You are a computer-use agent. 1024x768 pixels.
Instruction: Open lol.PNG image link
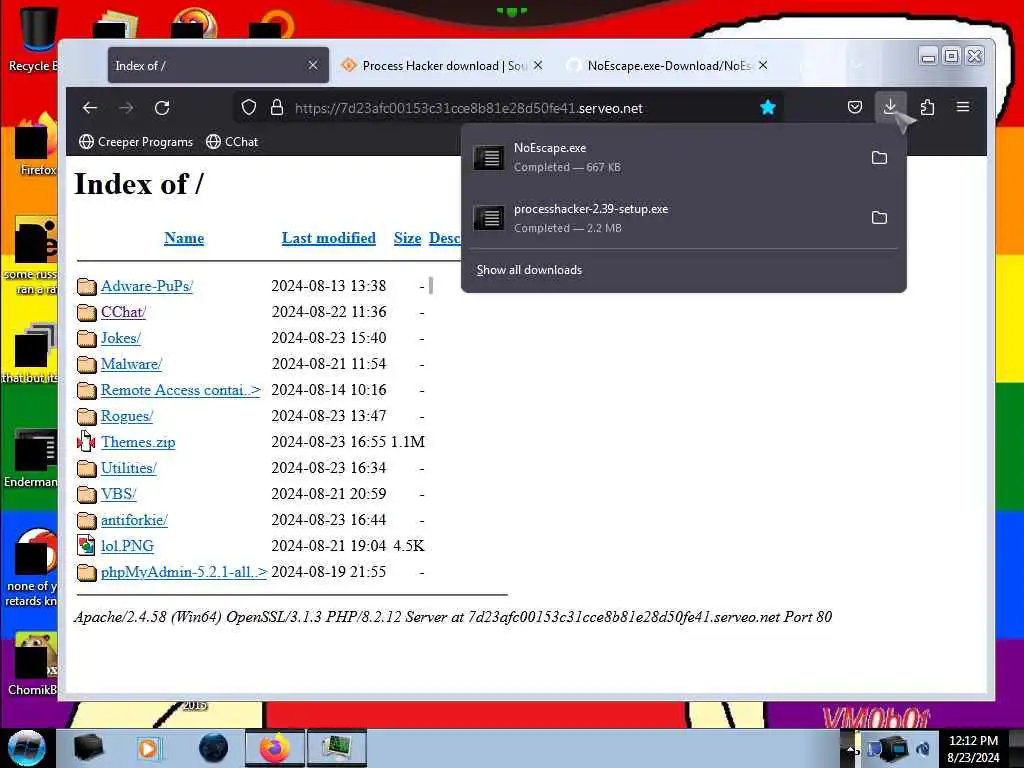click(x=127, y=546)
